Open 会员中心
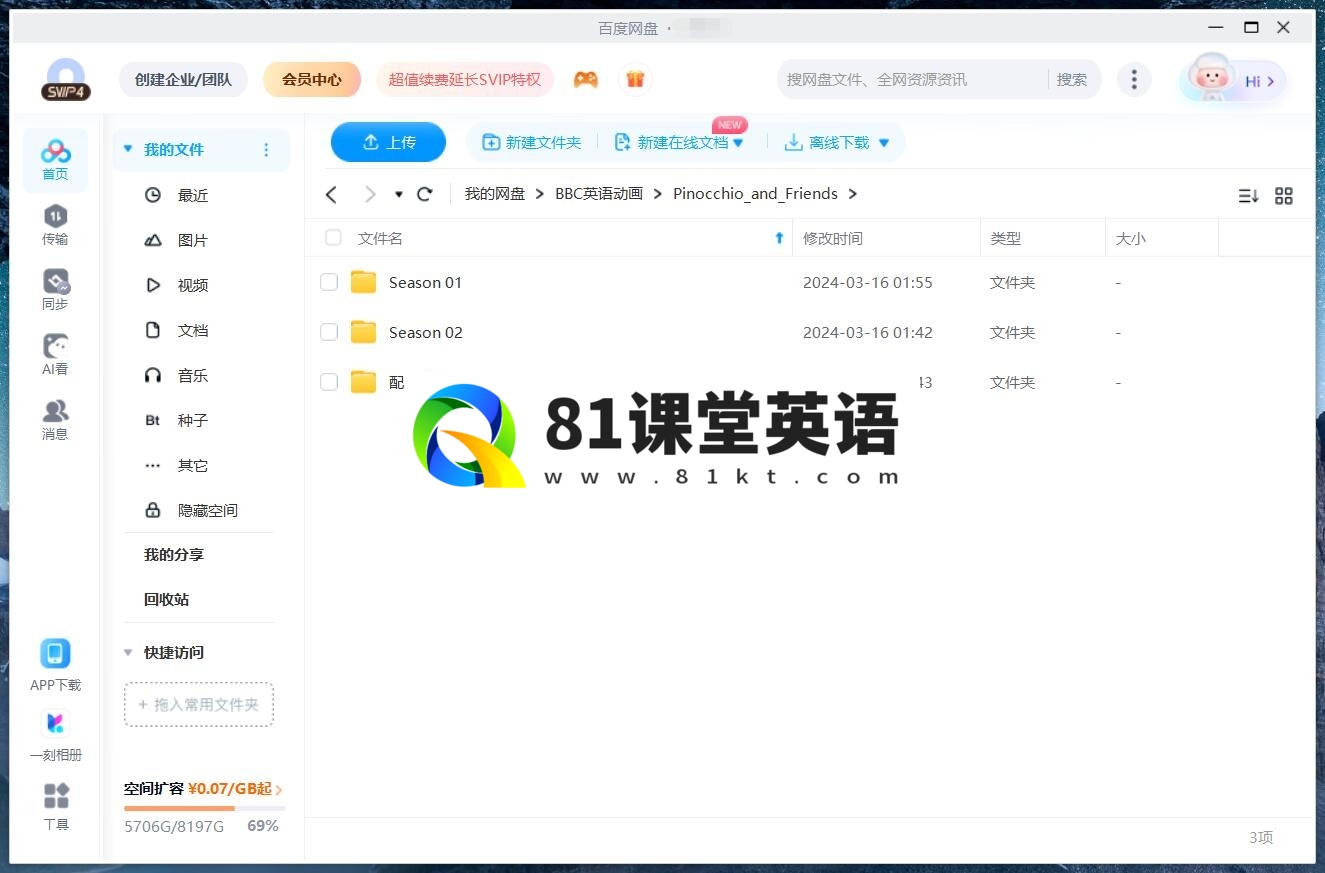The width and height of the screenshot is (1325, 873). 312,79
